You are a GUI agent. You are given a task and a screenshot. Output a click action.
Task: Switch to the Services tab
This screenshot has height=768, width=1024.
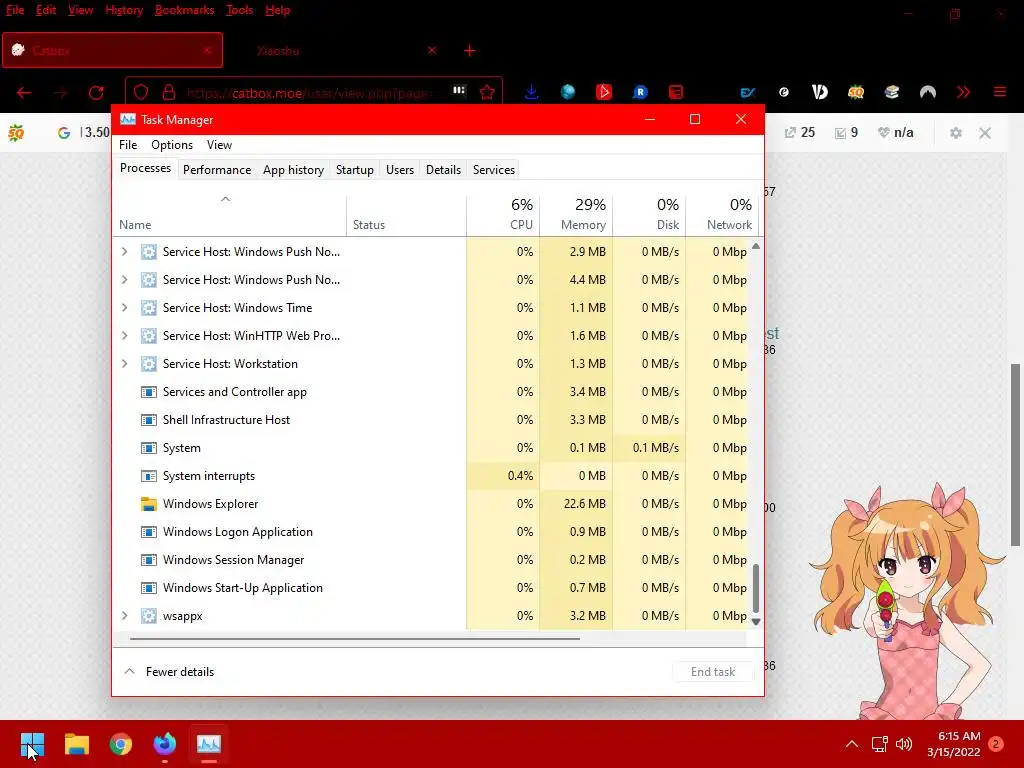pyautogui.click(x=494, y=170)
